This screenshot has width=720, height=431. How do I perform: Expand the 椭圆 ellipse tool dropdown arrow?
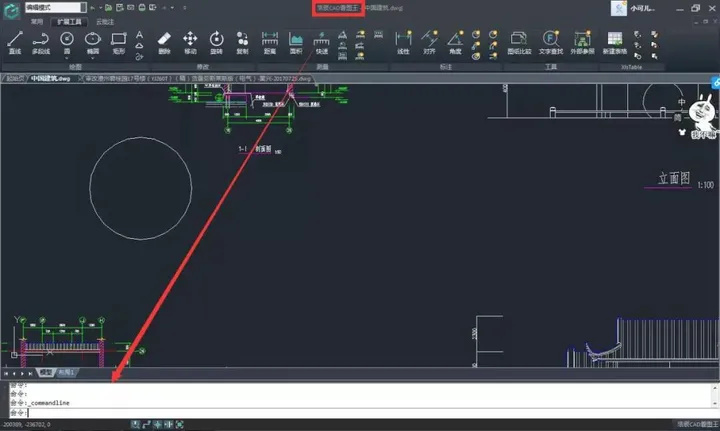tap(93, 58)
